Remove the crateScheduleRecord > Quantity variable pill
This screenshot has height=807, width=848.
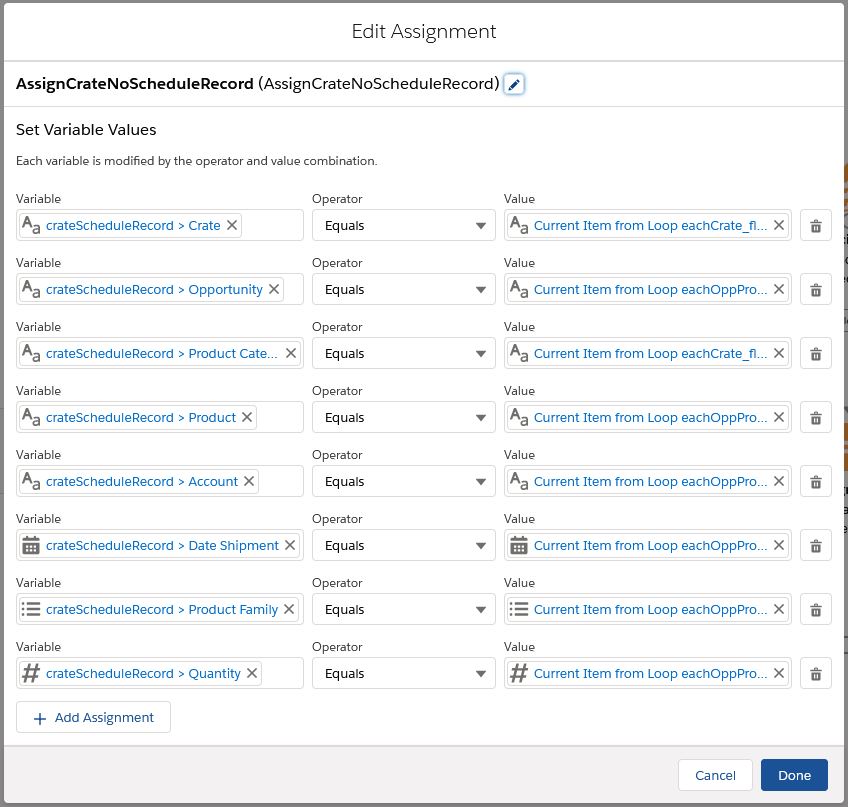tap(252, 674)
